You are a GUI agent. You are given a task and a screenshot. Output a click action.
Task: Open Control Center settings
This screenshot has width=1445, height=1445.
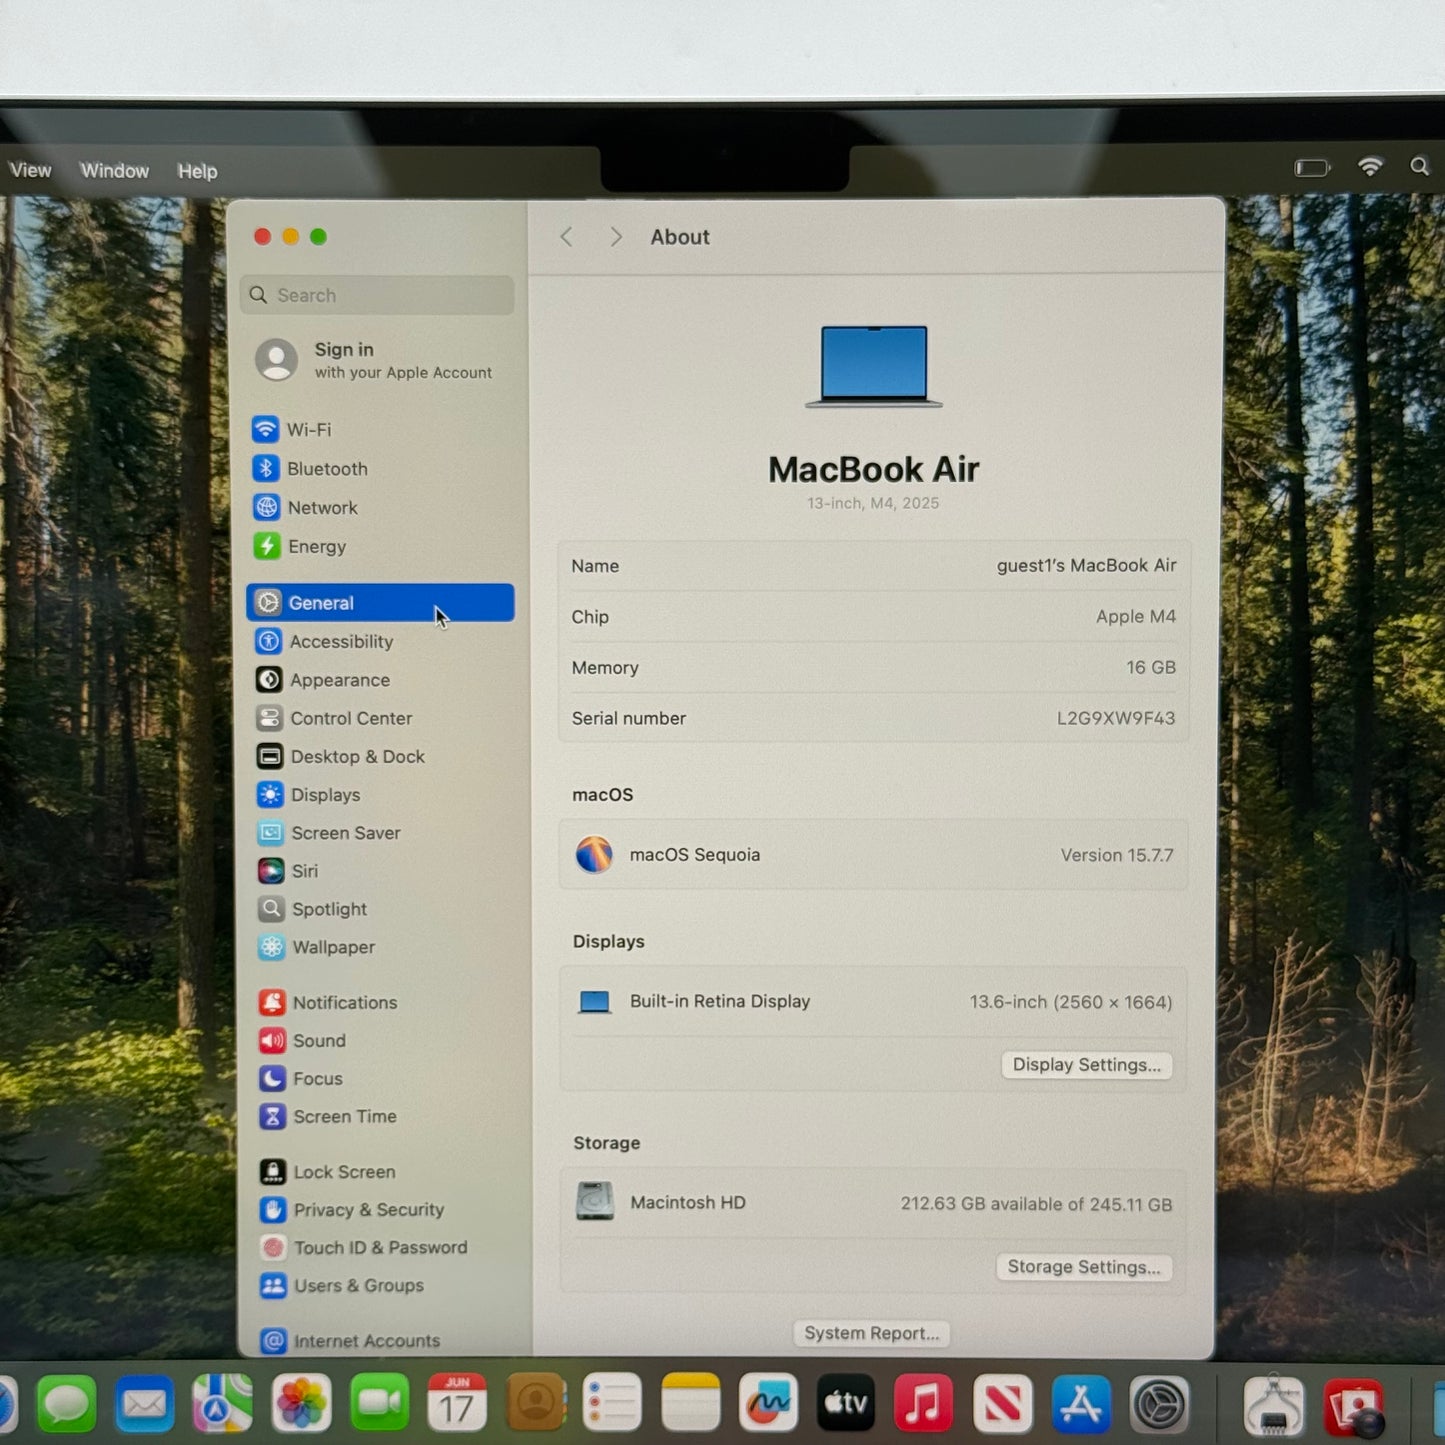click(334, 718)
